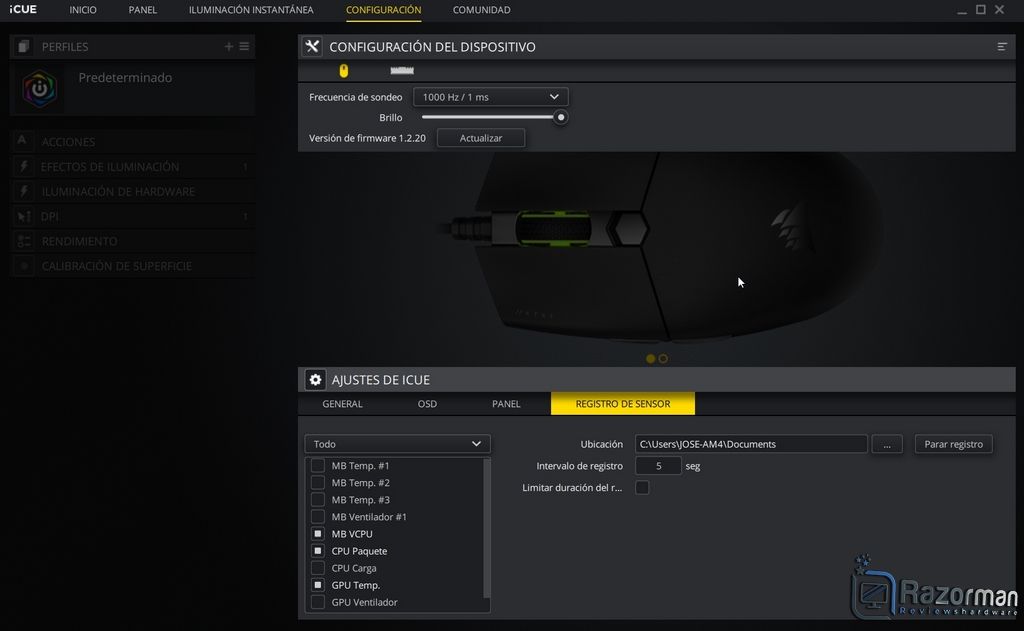1024x631 pixels.
Task: Uncheck the MB VCPU sensor checkbox
Action: pyautogui.click(x=317, y=533)
